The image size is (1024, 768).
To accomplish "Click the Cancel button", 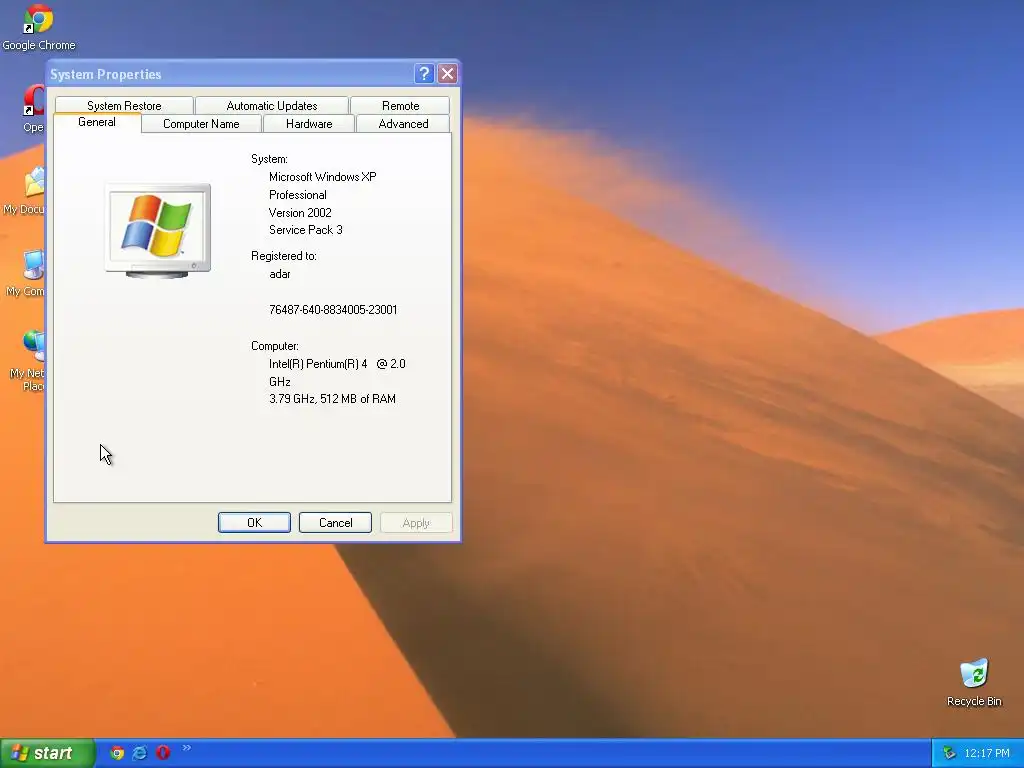I will click(x=335, y=522).
